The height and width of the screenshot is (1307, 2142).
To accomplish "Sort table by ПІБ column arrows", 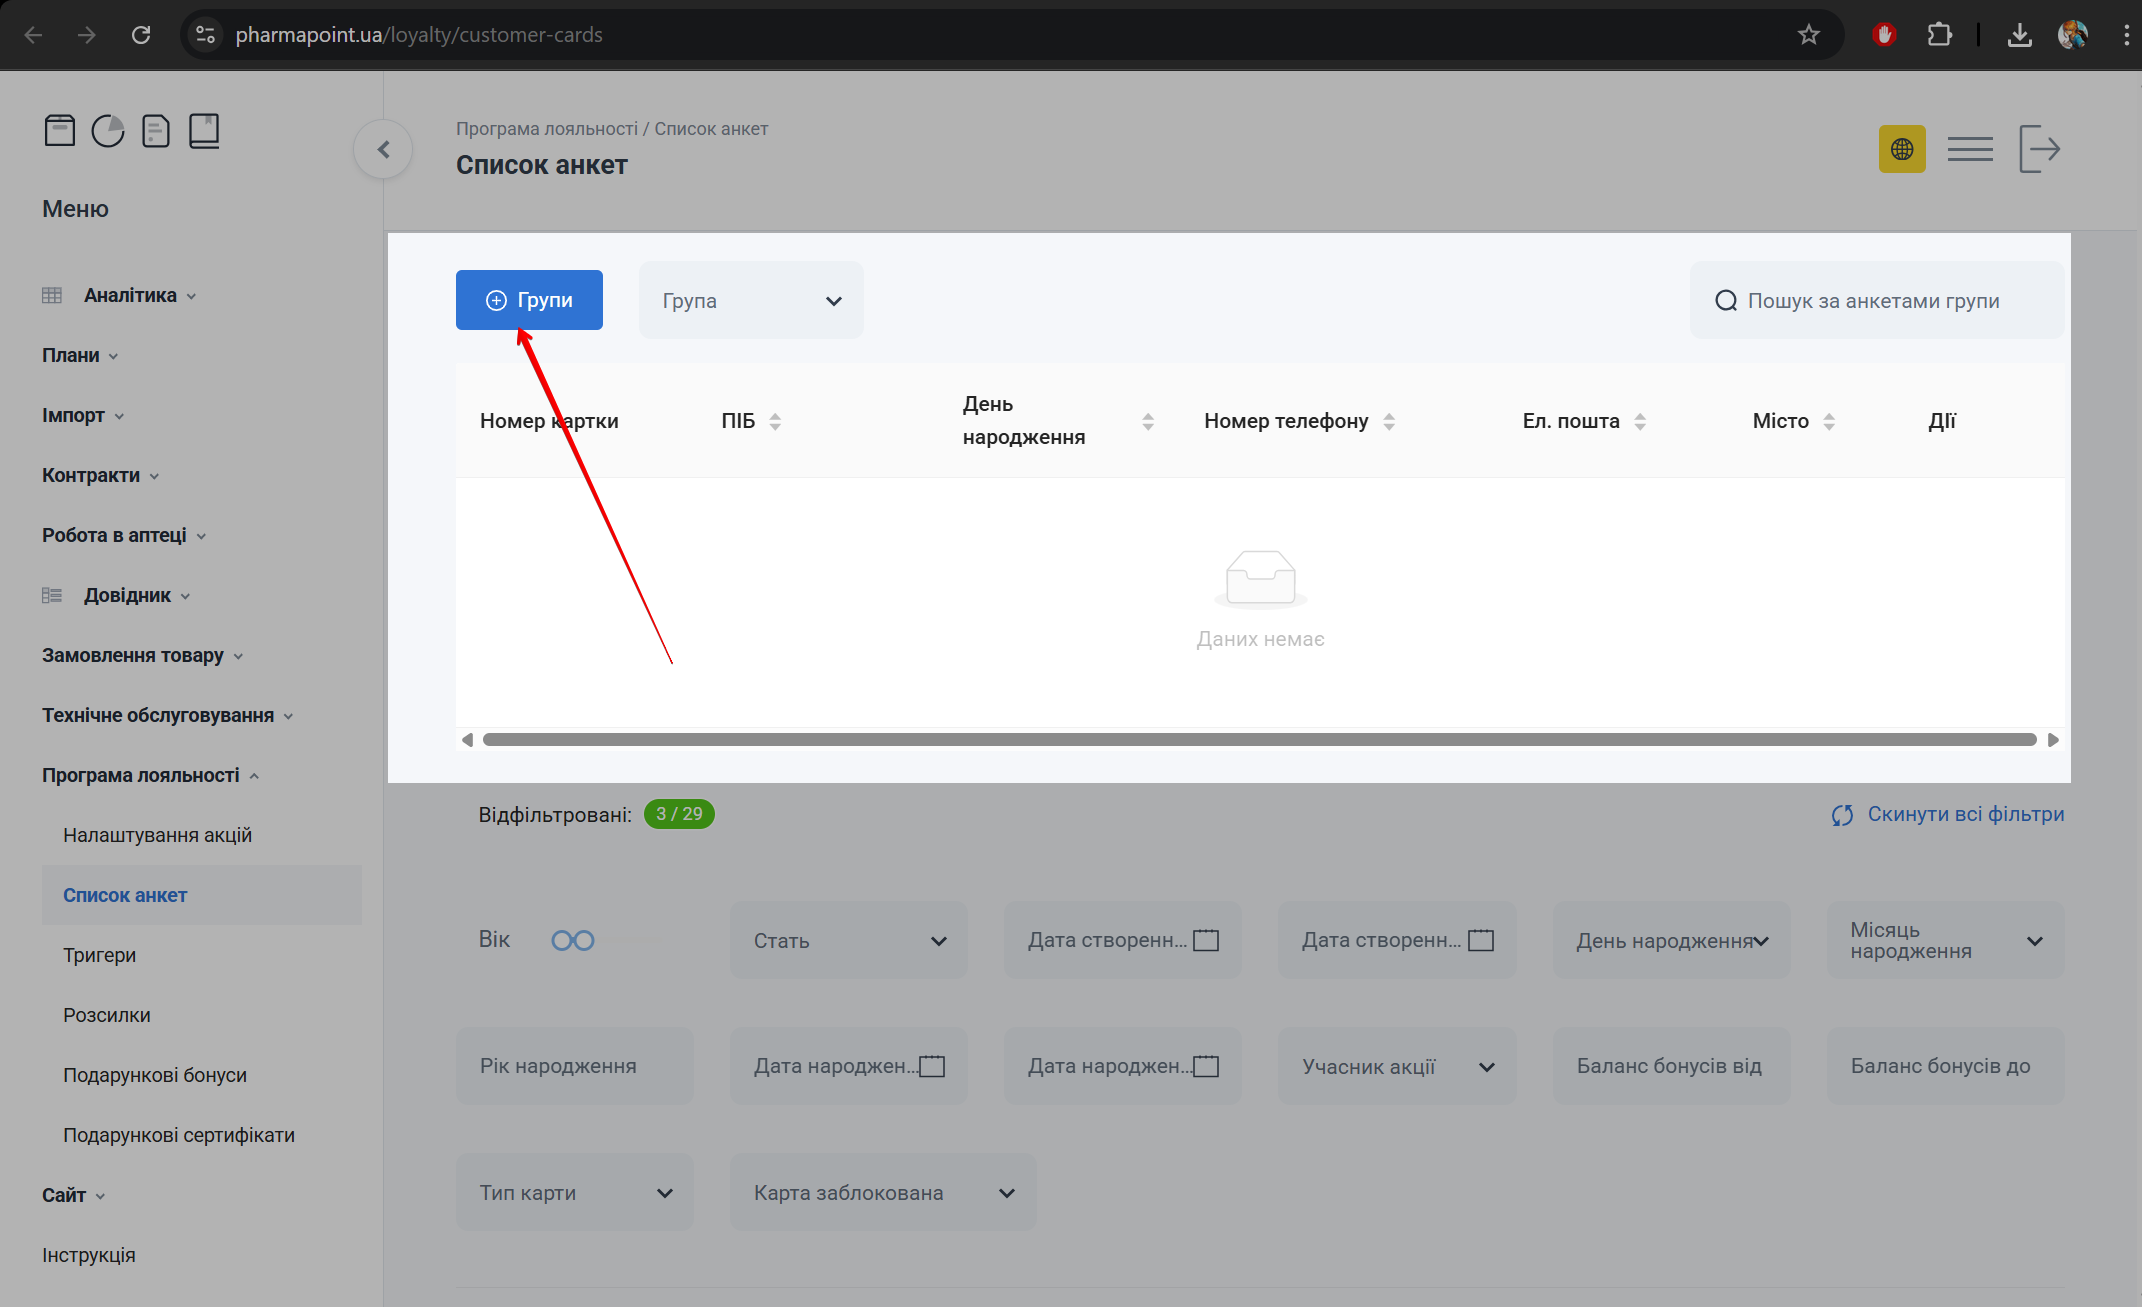I will [775, 422].
